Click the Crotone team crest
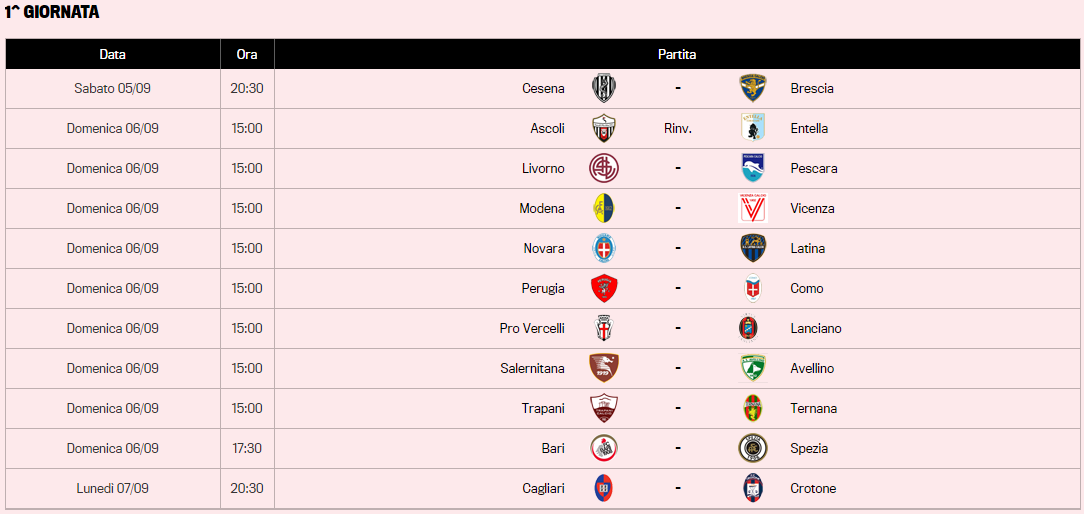This screenshot has height=514, width=1084. click(x=752, y=488)
